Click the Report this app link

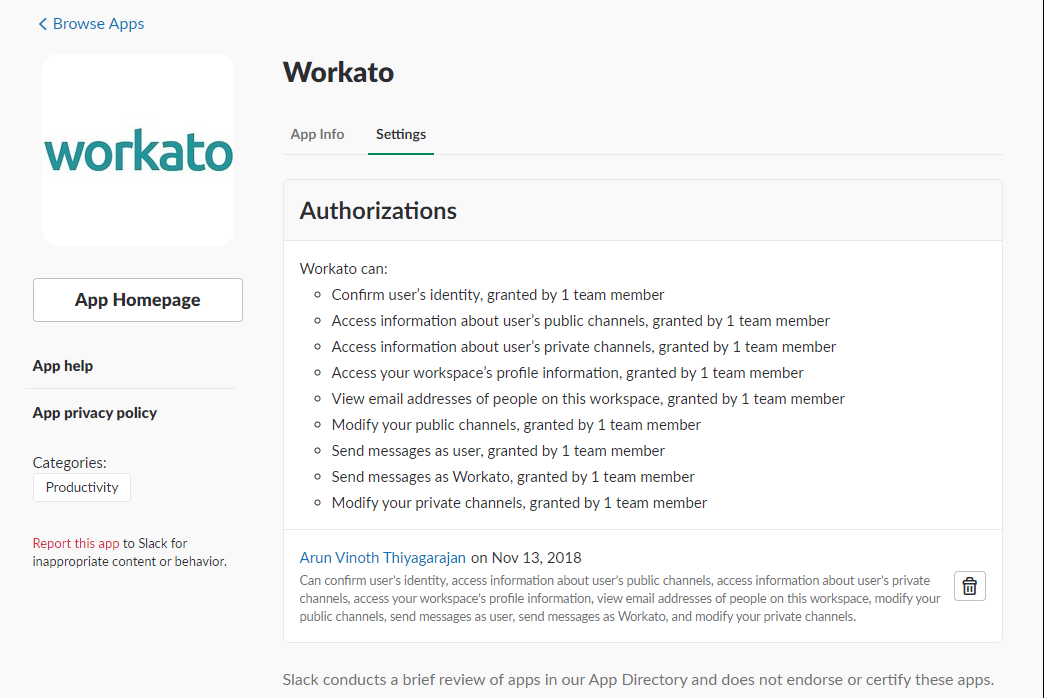pyautogui.click(x=76, y=543)
